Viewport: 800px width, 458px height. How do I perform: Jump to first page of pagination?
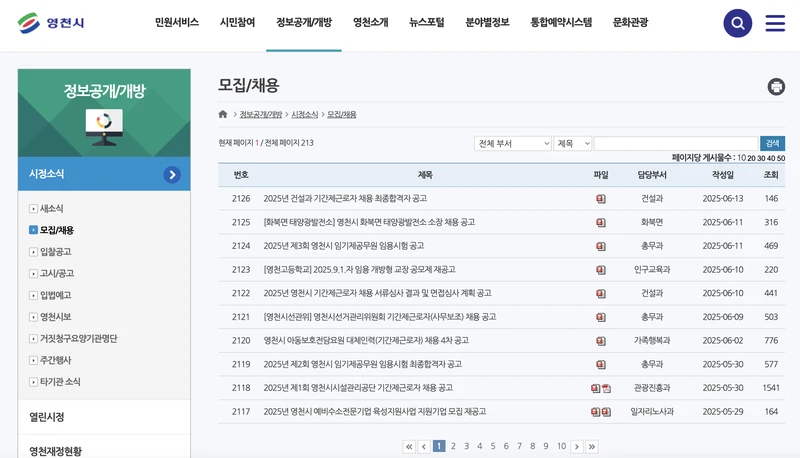pos(409,447)
